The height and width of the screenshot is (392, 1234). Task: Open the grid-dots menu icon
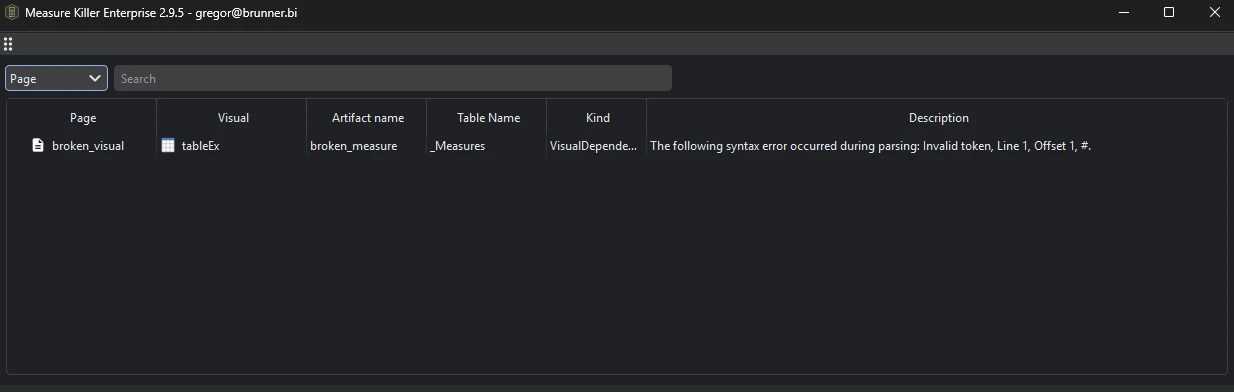click(8, 44)
